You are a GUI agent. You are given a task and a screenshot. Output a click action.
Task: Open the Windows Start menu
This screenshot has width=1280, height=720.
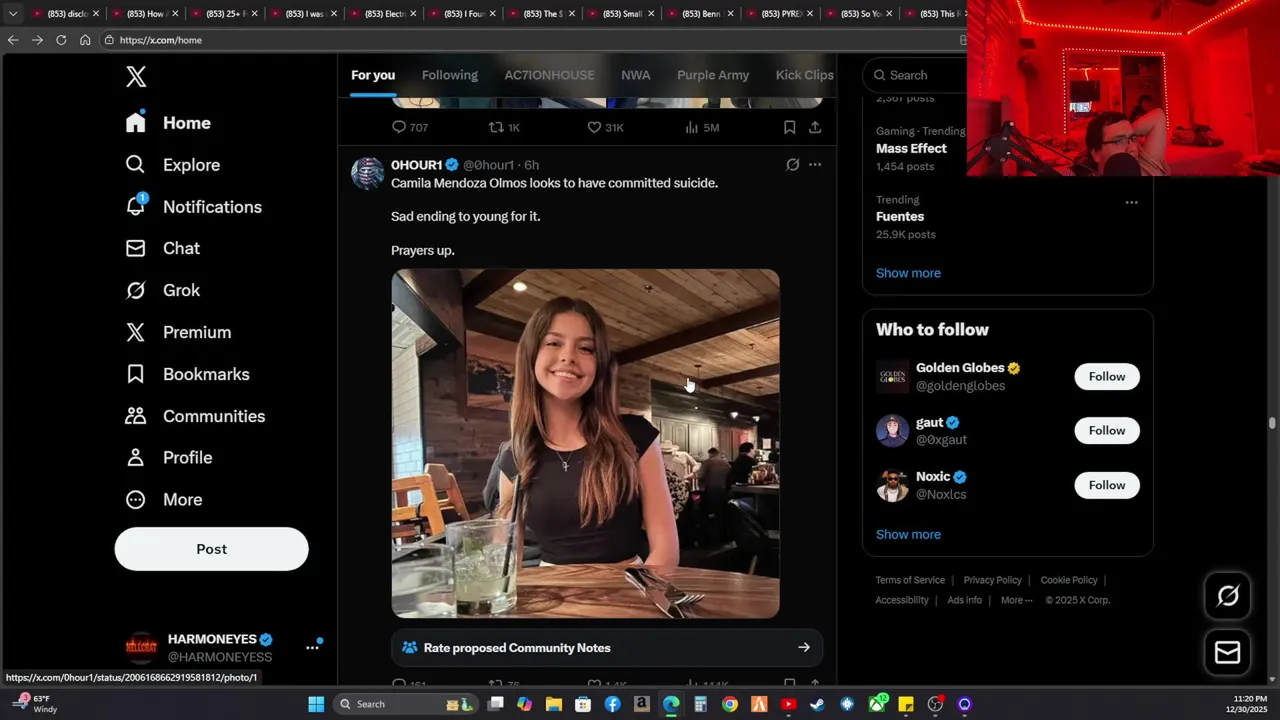point(316,704)
